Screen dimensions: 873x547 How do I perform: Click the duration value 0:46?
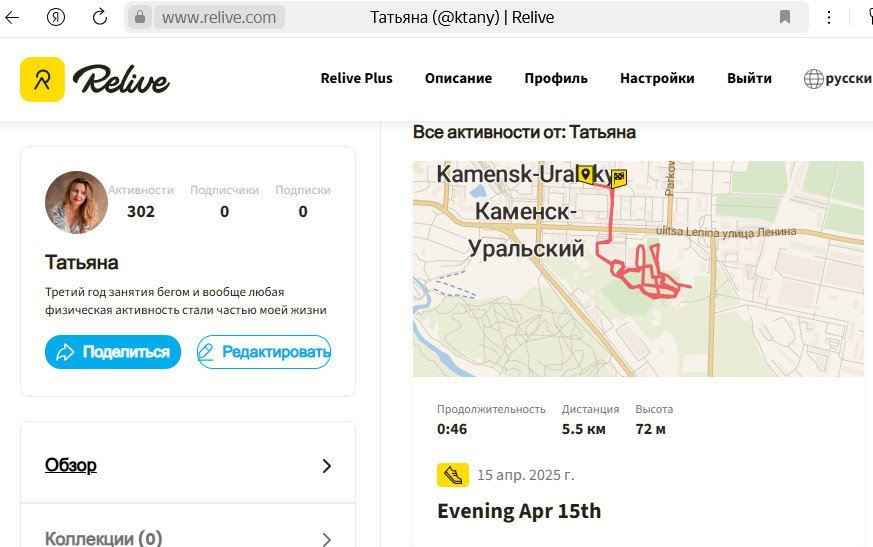click(x=452, y=429)
